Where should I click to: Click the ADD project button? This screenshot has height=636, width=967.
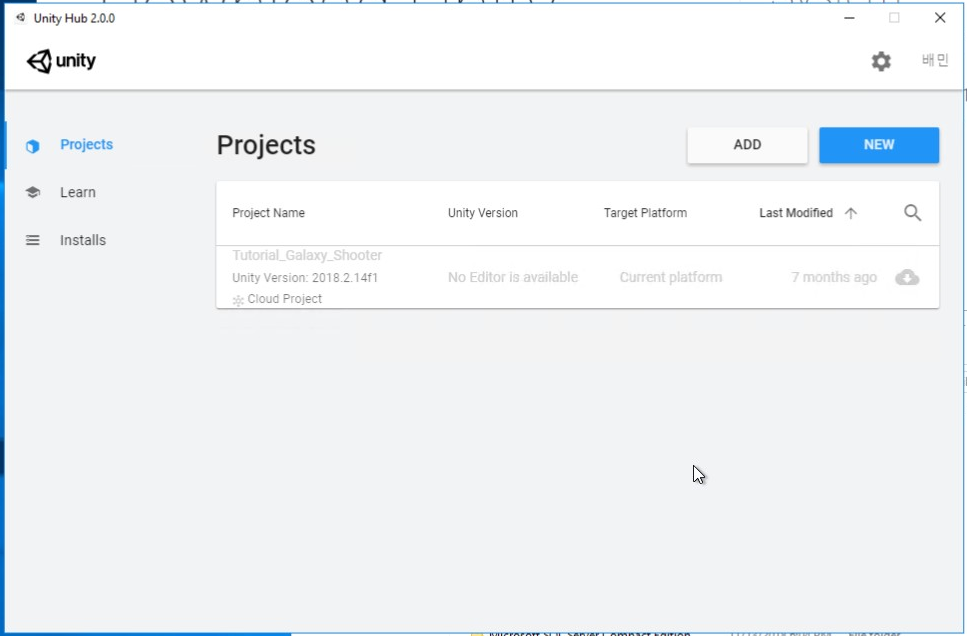(x=747, y=145)
